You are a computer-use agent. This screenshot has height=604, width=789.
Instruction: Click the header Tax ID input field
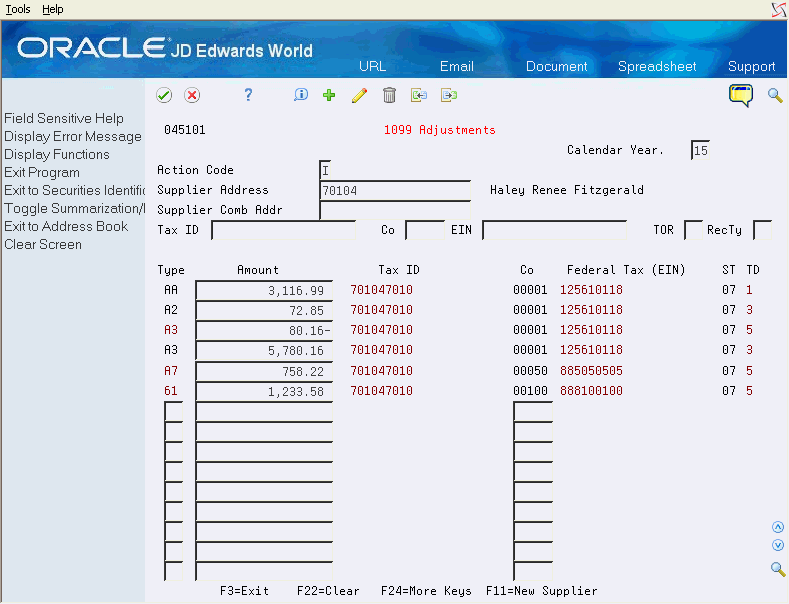coord(283,231)
